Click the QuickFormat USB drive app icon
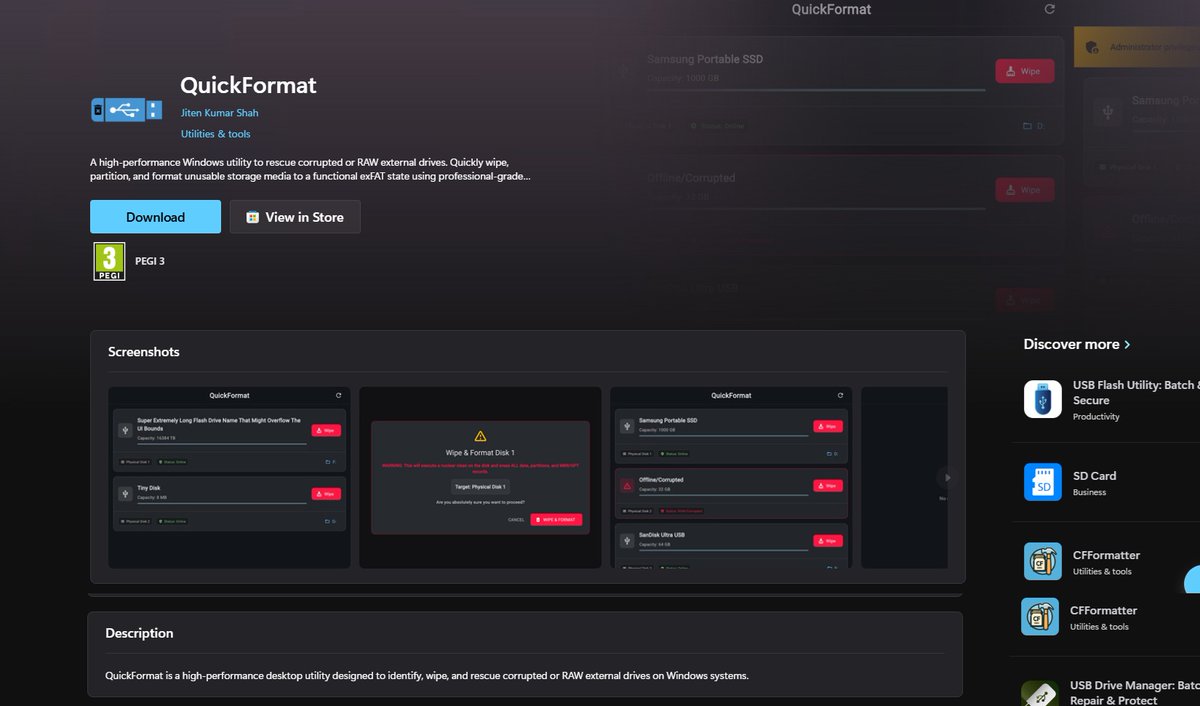 [x=126, y=110]
